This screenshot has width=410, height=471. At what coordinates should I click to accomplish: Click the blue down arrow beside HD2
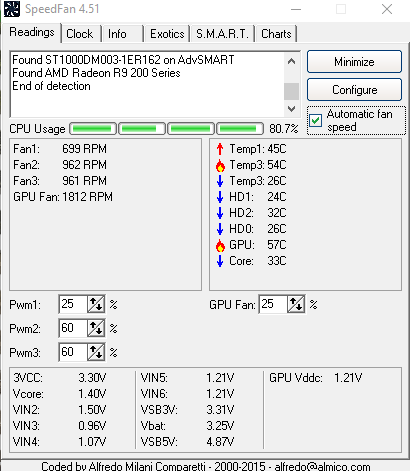click(x=220, y=213)
